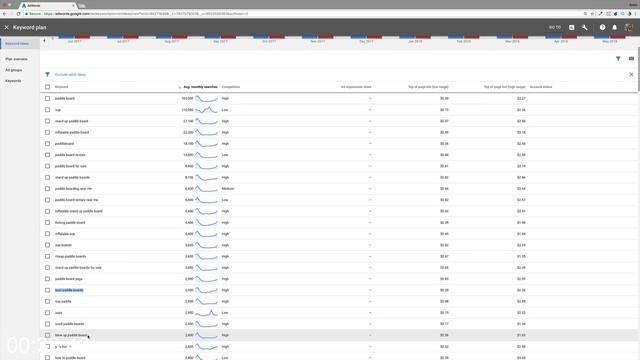Image resolution: width=640 pixels, height=360 pixels.
Task: Open the notifications bell
Action: tap(614, 27)
